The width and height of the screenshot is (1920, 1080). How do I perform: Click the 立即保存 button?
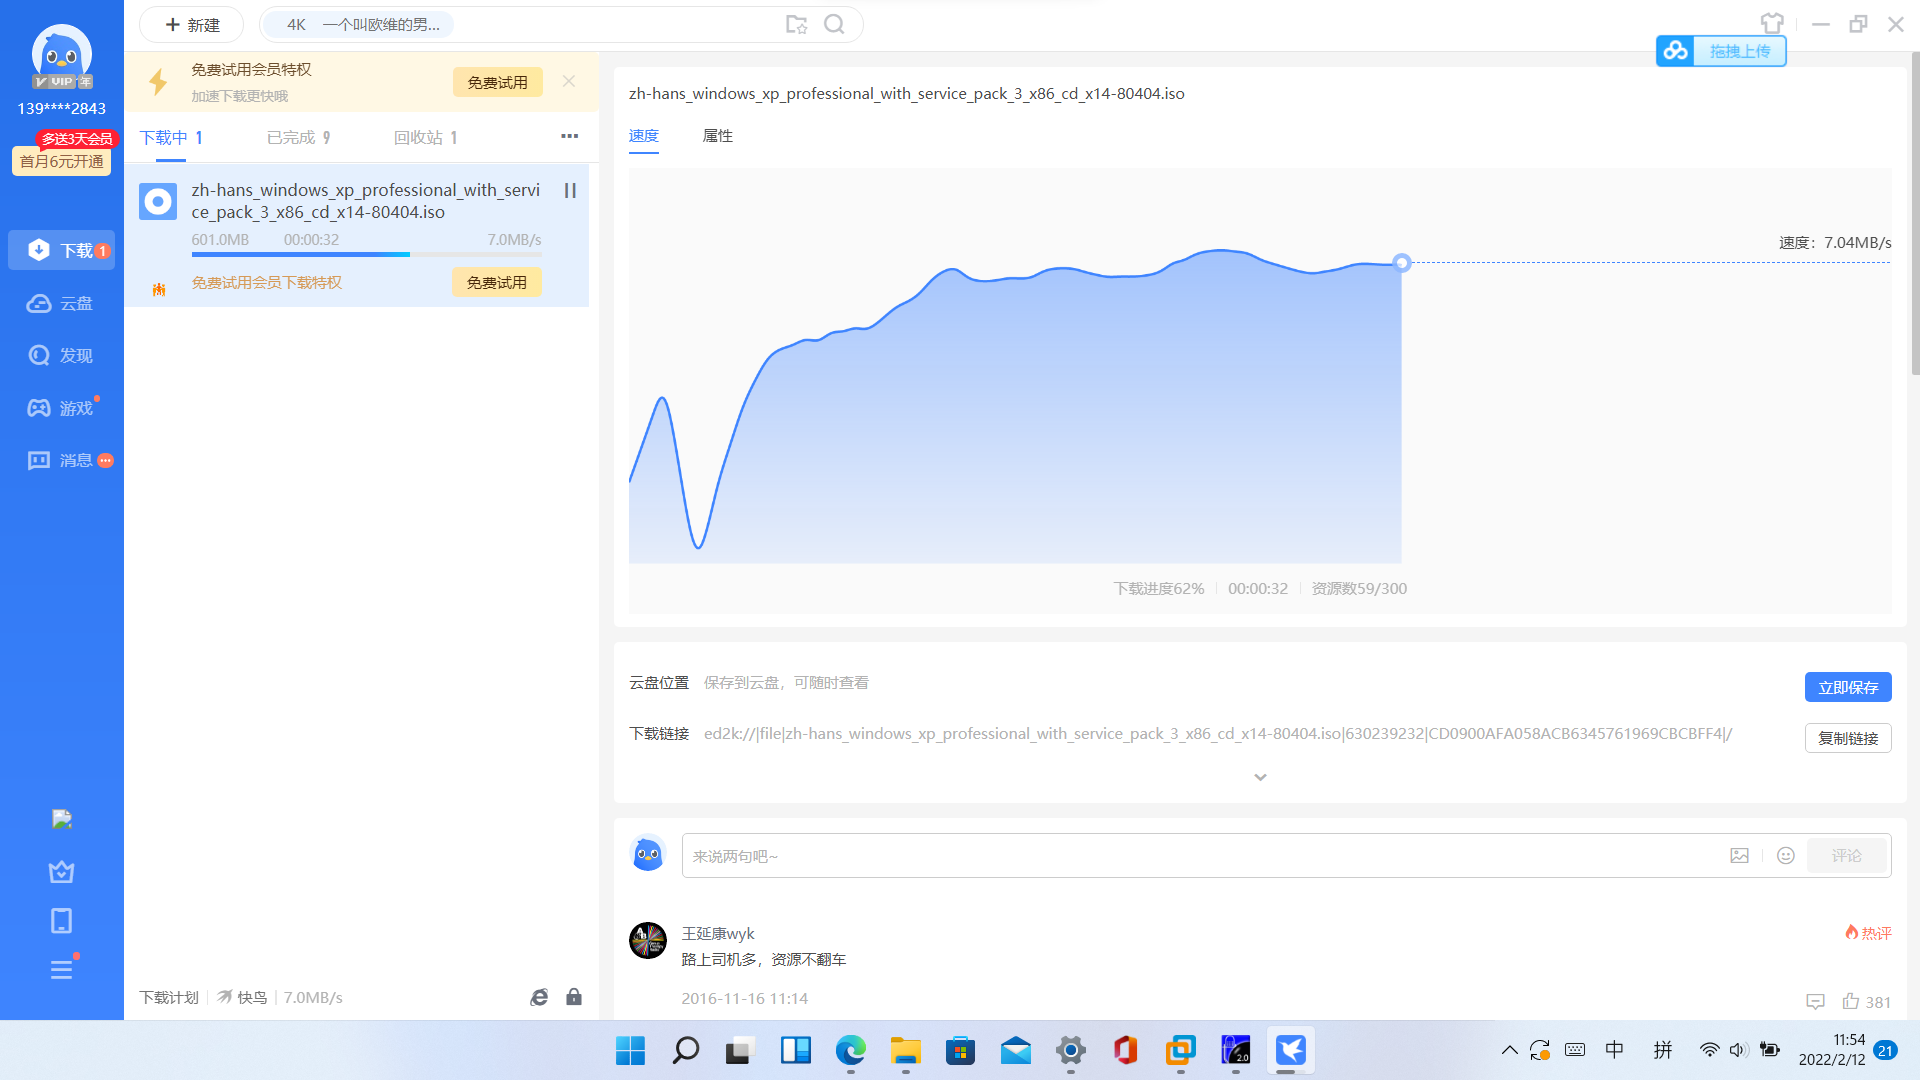[1847, 687]
